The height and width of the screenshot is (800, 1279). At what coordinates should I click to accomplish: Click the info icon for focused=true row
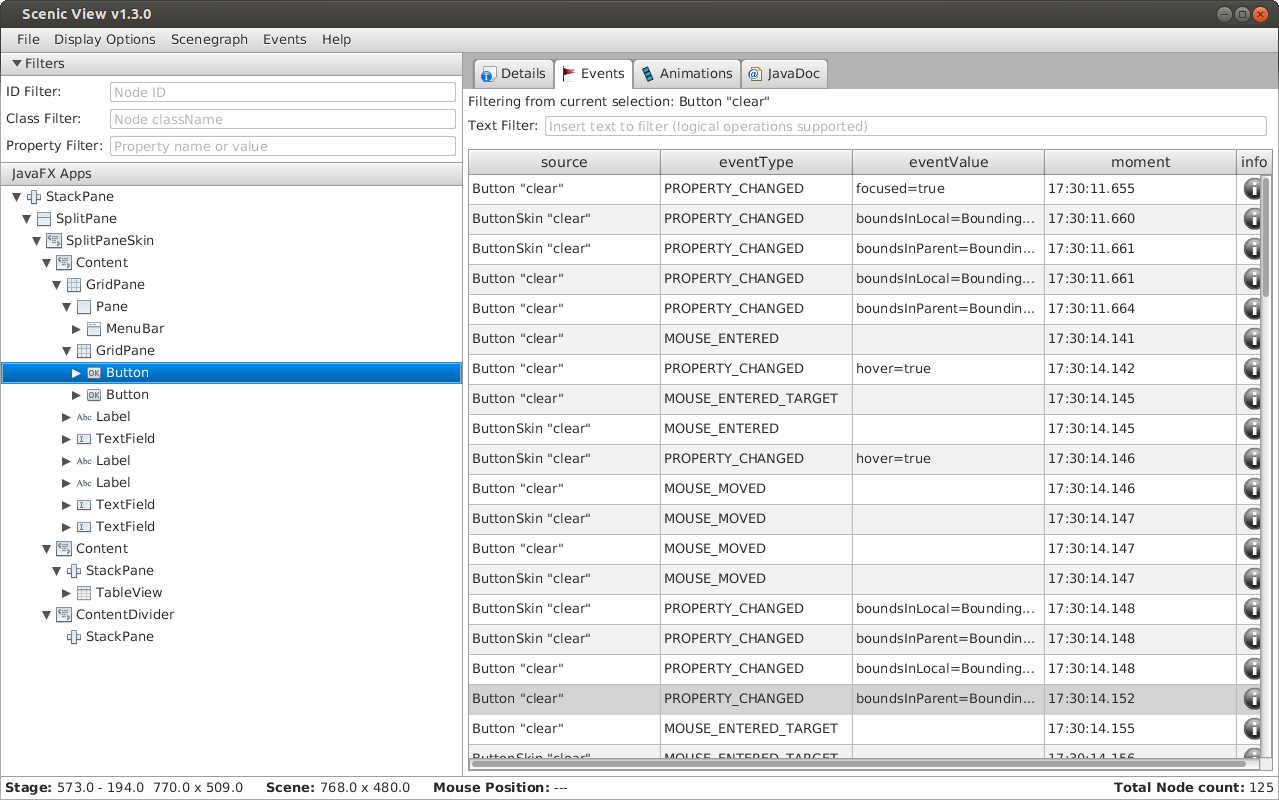[x=1253, y=189]
